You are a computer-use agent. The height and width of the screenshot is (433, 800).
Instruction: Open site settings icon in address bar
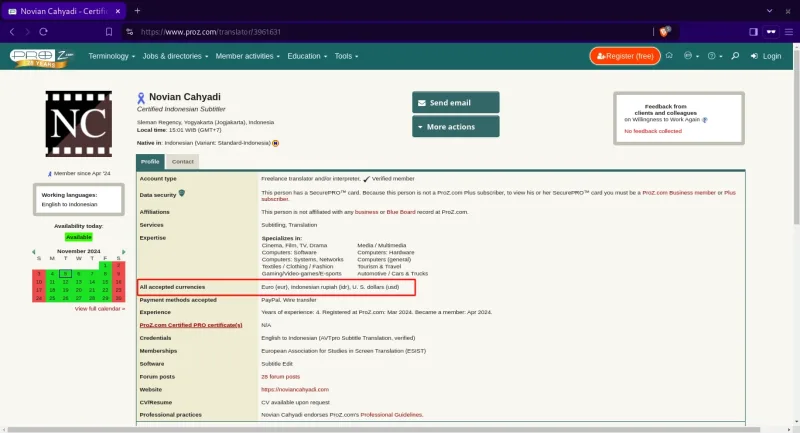click(130, 32)
